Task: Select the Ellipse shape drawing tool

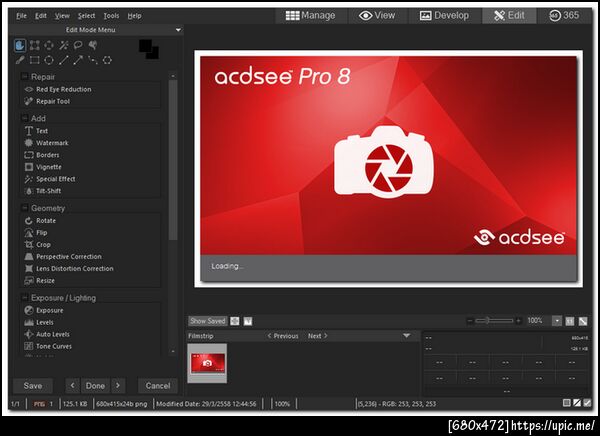Action: click(49, 60)
